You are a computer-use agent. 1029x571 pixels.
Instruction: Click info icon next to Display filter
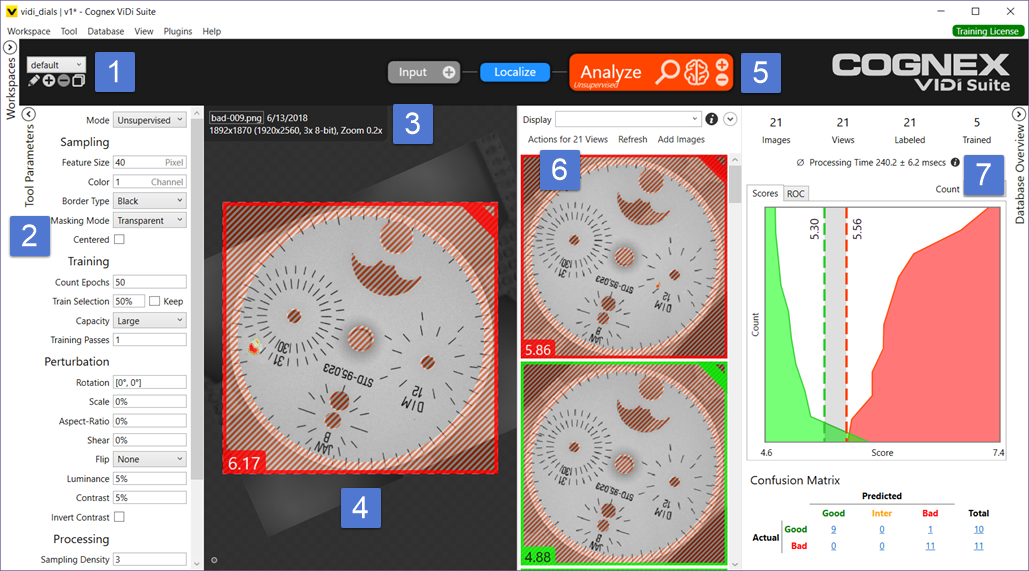(x=712, y=119)
